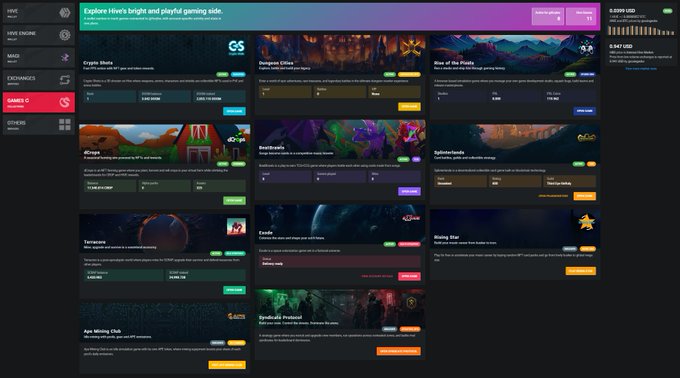Click the Active count box in banner
Viewport: 680px width, 378px height.
548,16
